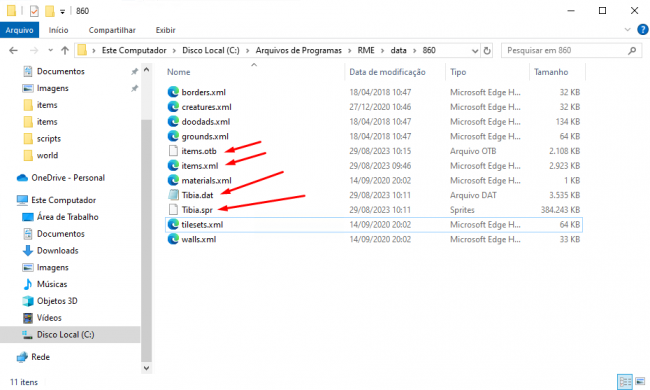Select the doodads.xml file icon

click(x=173, y=121)
